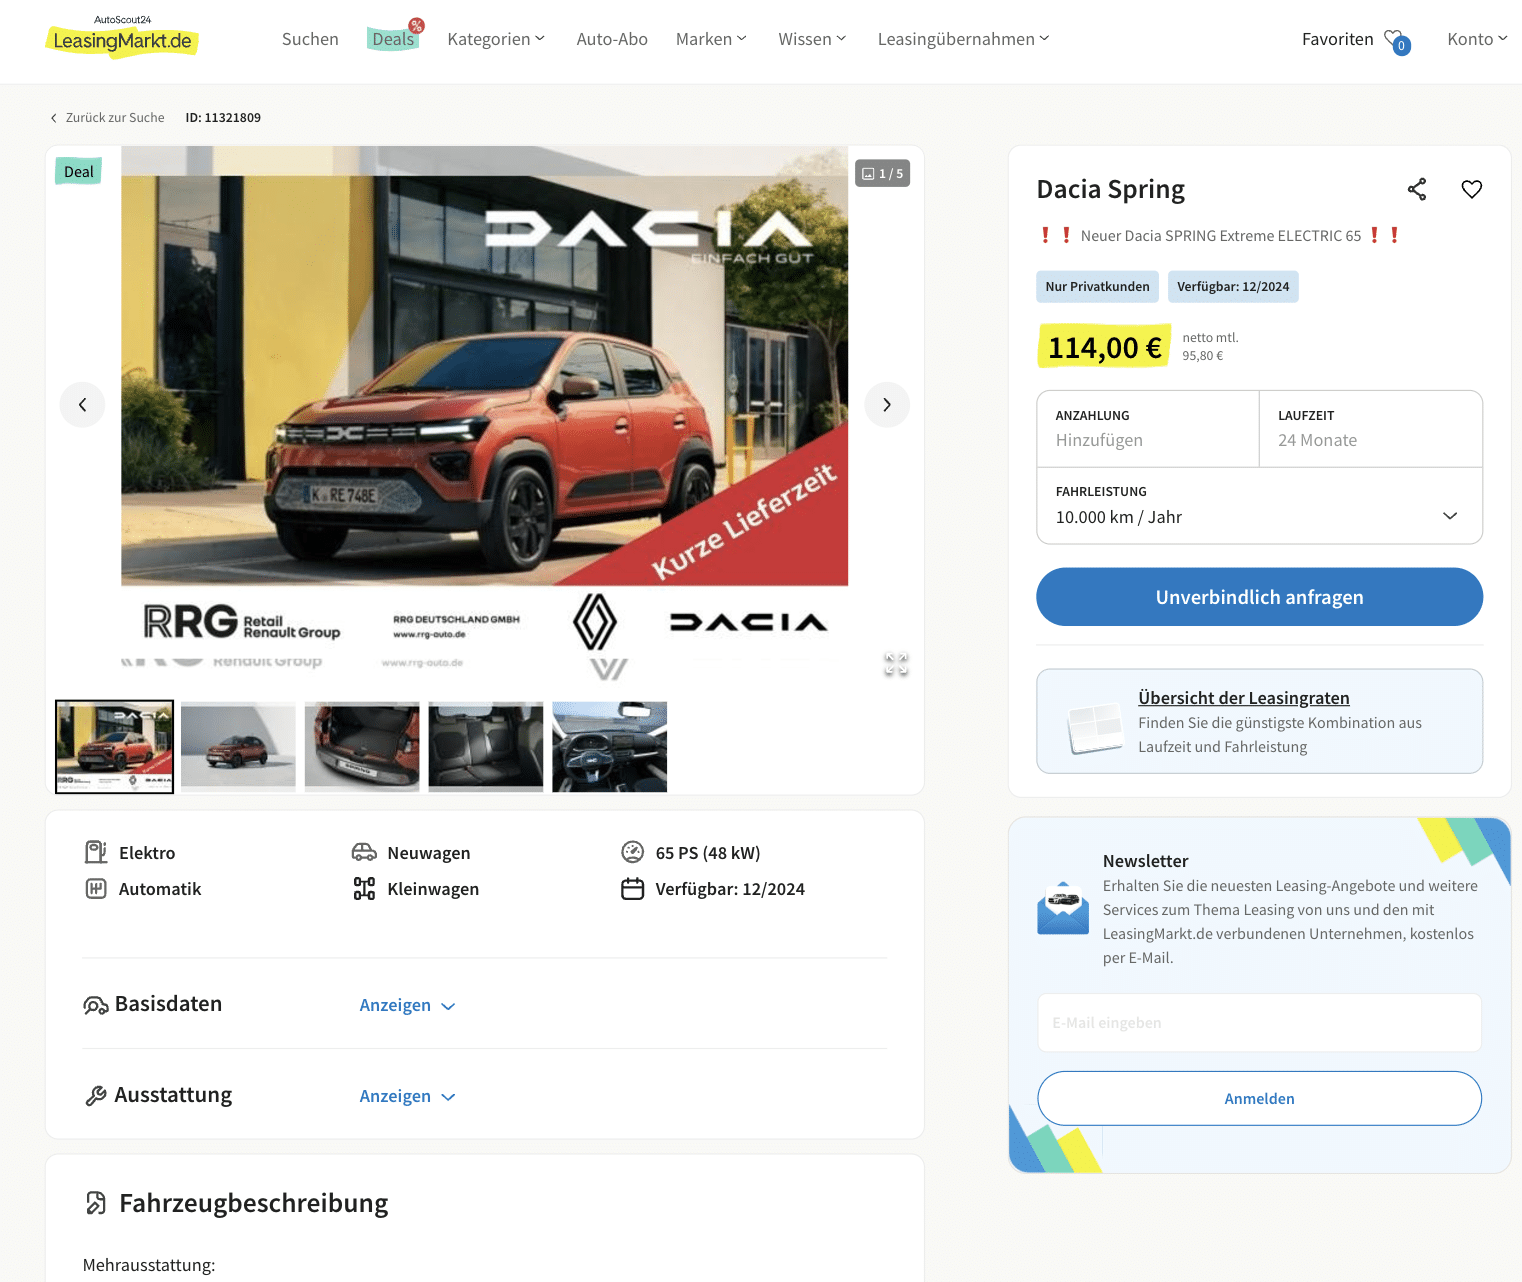Image resolution: width=1522 pixels, height=1282 pixels.
Task: Click the Kleinwagen category icon
Action: 364,888
